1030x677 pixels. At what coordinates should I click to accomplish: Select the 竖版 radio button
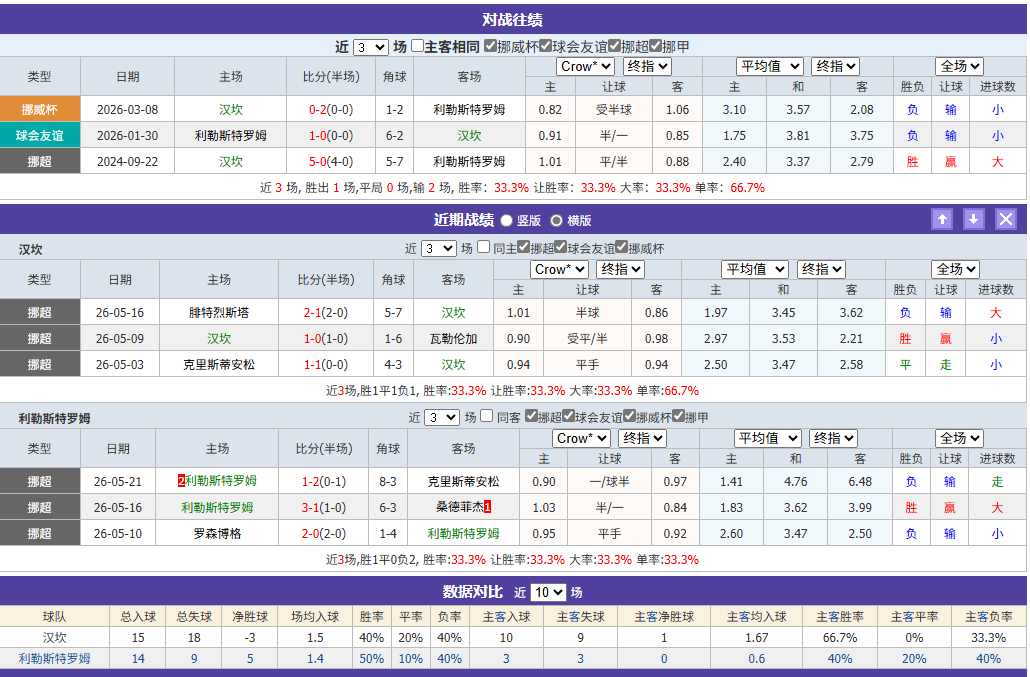point(506,221)
